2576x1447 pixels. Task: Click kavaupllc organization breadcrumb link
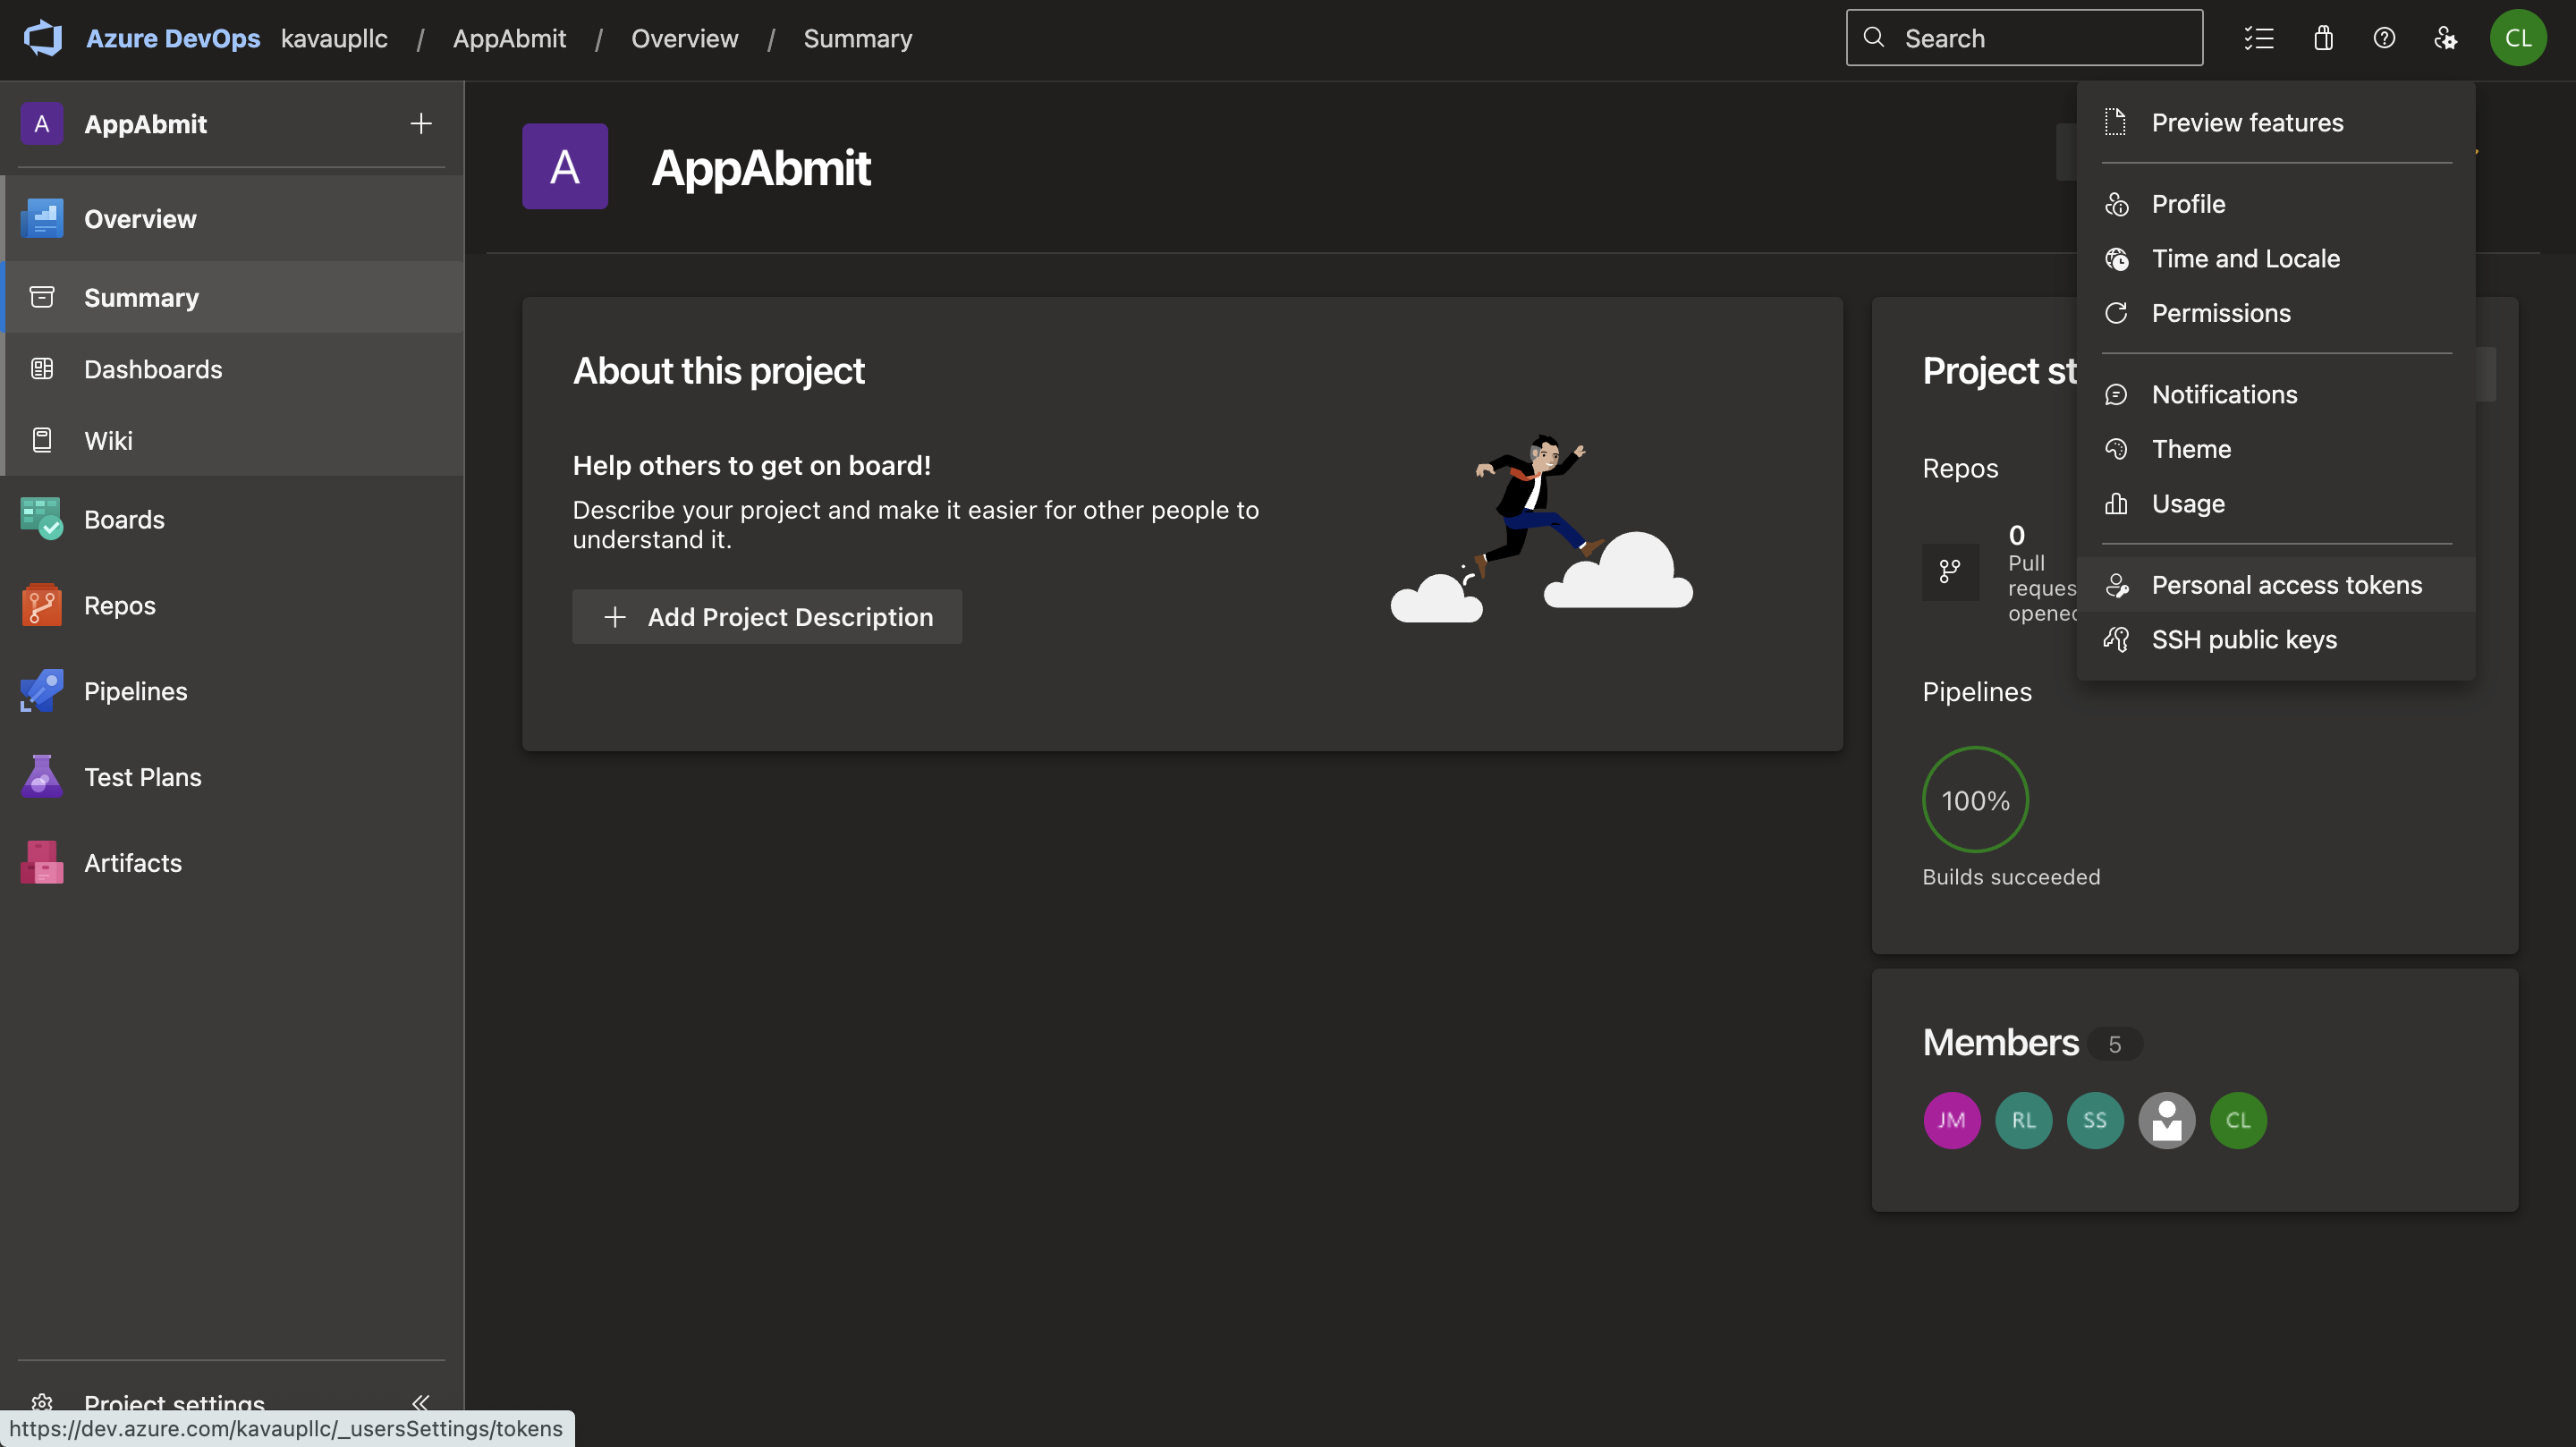[334, 38]
